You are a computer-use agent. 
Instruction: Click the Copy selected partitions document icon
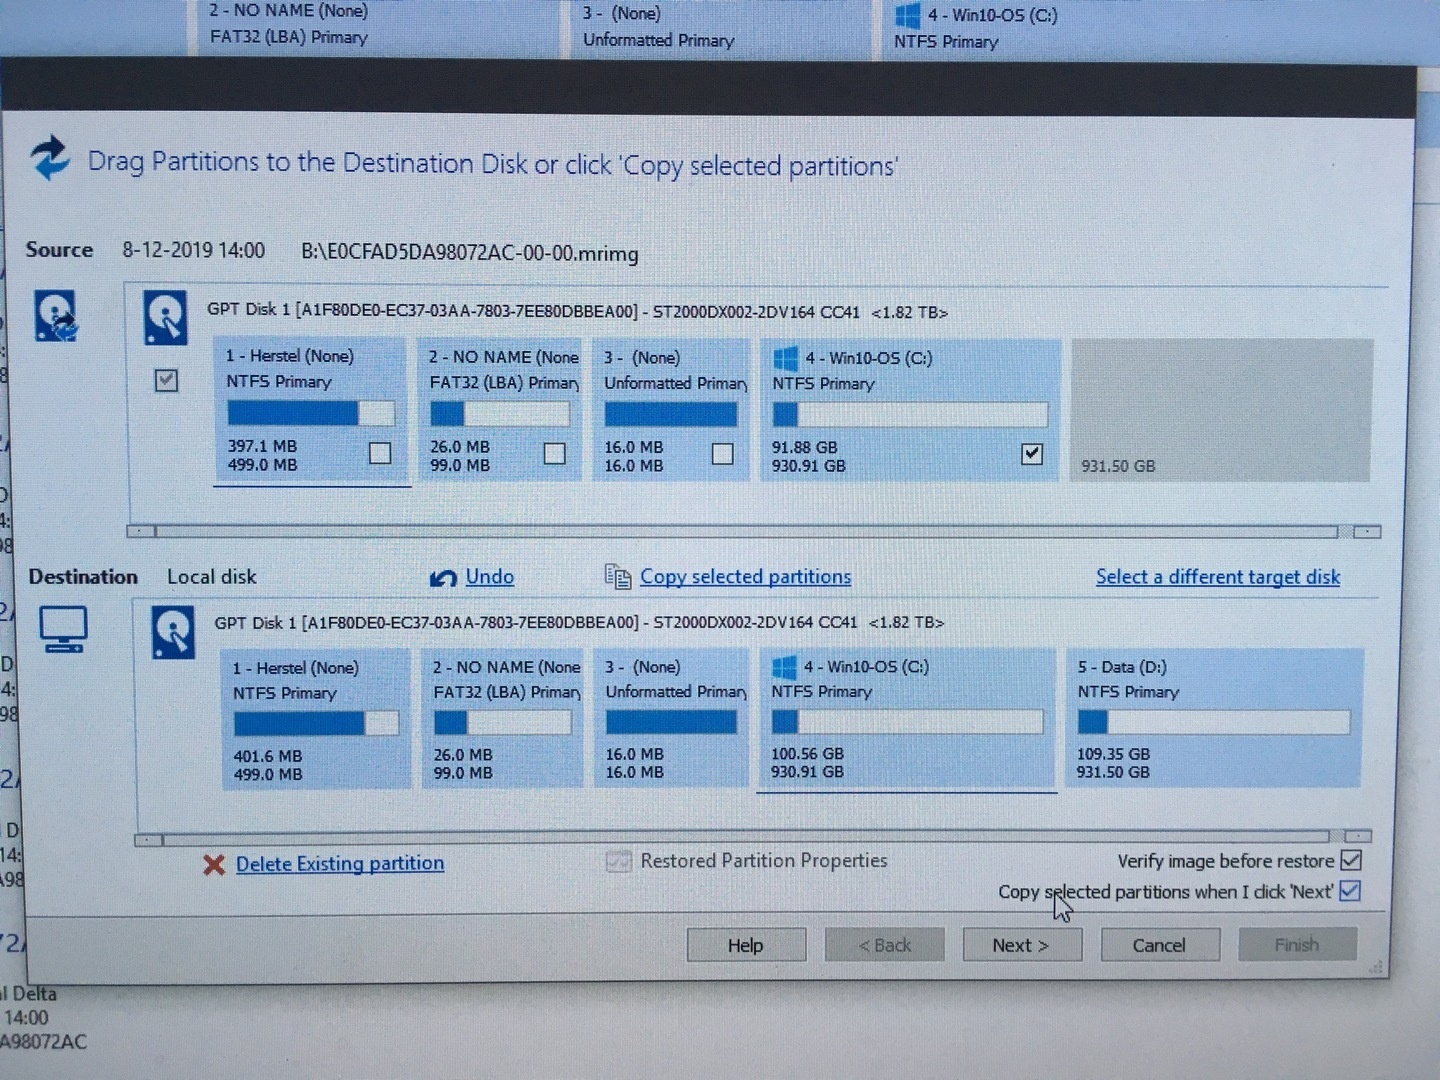tap(618, 577)
